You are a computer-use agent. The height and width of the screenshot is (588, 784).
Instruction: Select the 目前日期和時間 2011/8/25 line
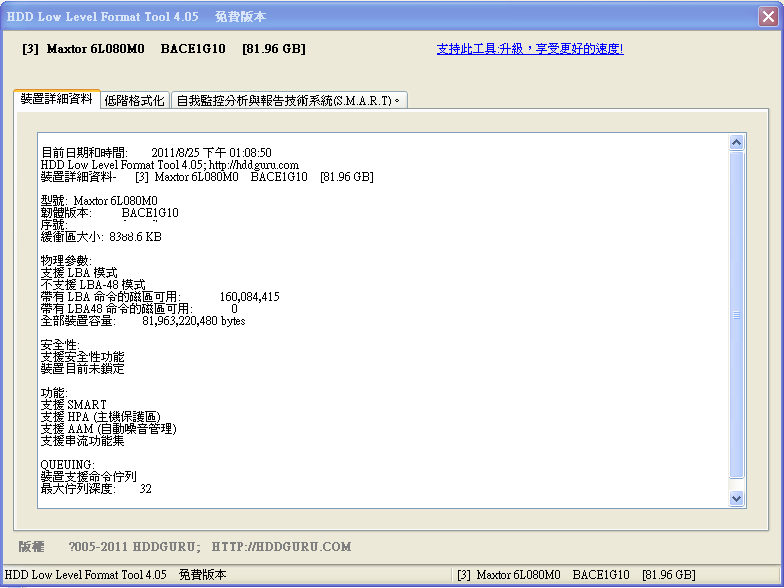[156, 152]
